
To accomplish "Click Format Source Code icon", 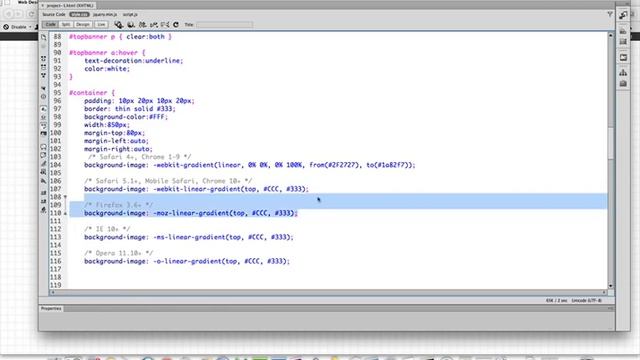I will click(44, 210).
